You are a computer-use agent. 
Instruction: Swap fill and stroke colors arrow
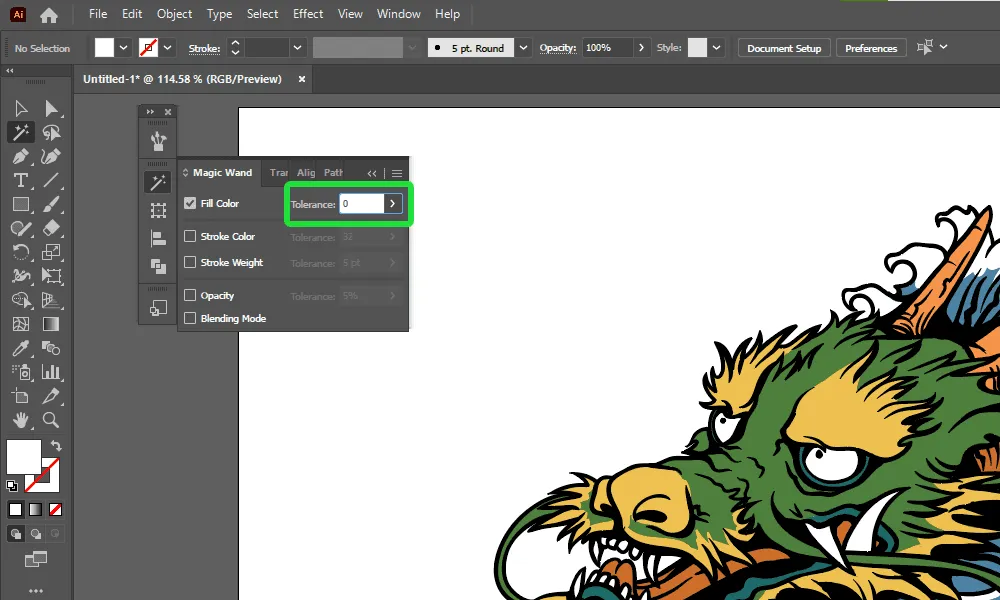point(56,446)
